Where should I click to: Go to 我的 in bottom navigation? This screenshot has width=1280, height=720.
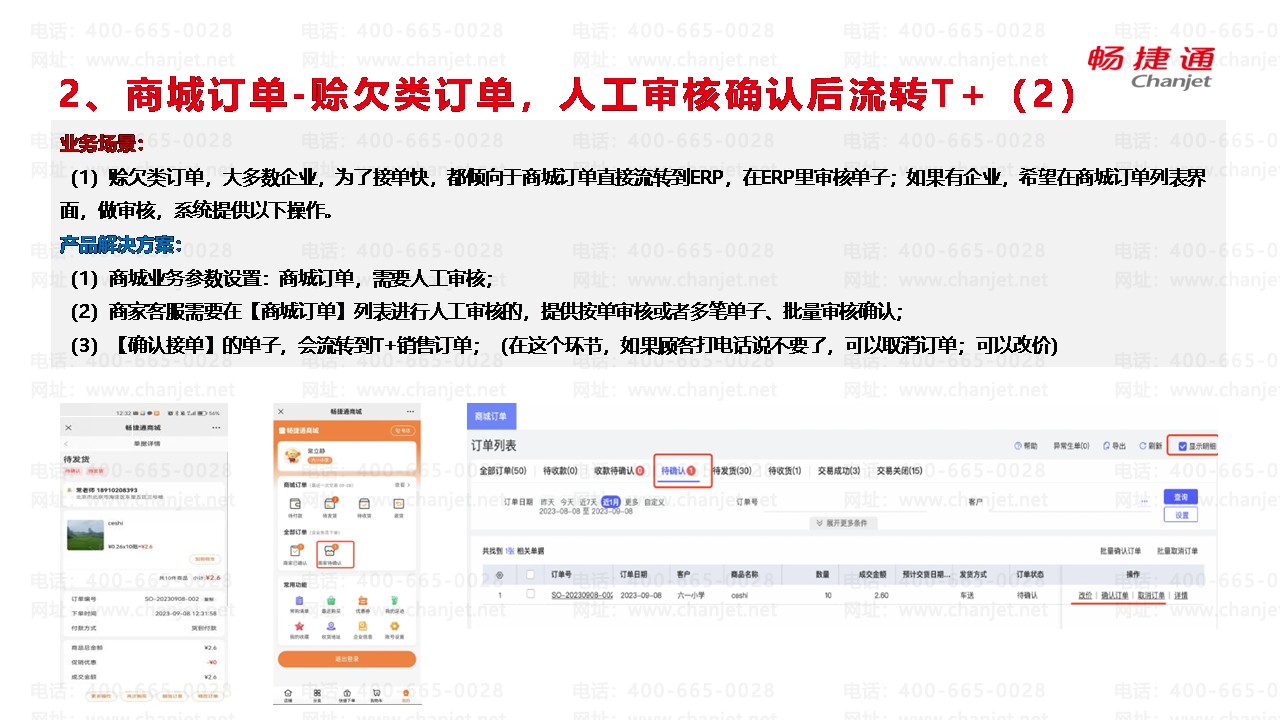tap(405, 694)
